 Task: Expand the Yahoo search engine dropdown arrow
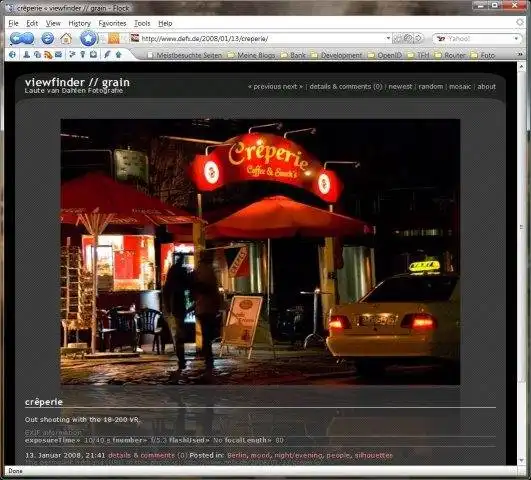[516, 38]
